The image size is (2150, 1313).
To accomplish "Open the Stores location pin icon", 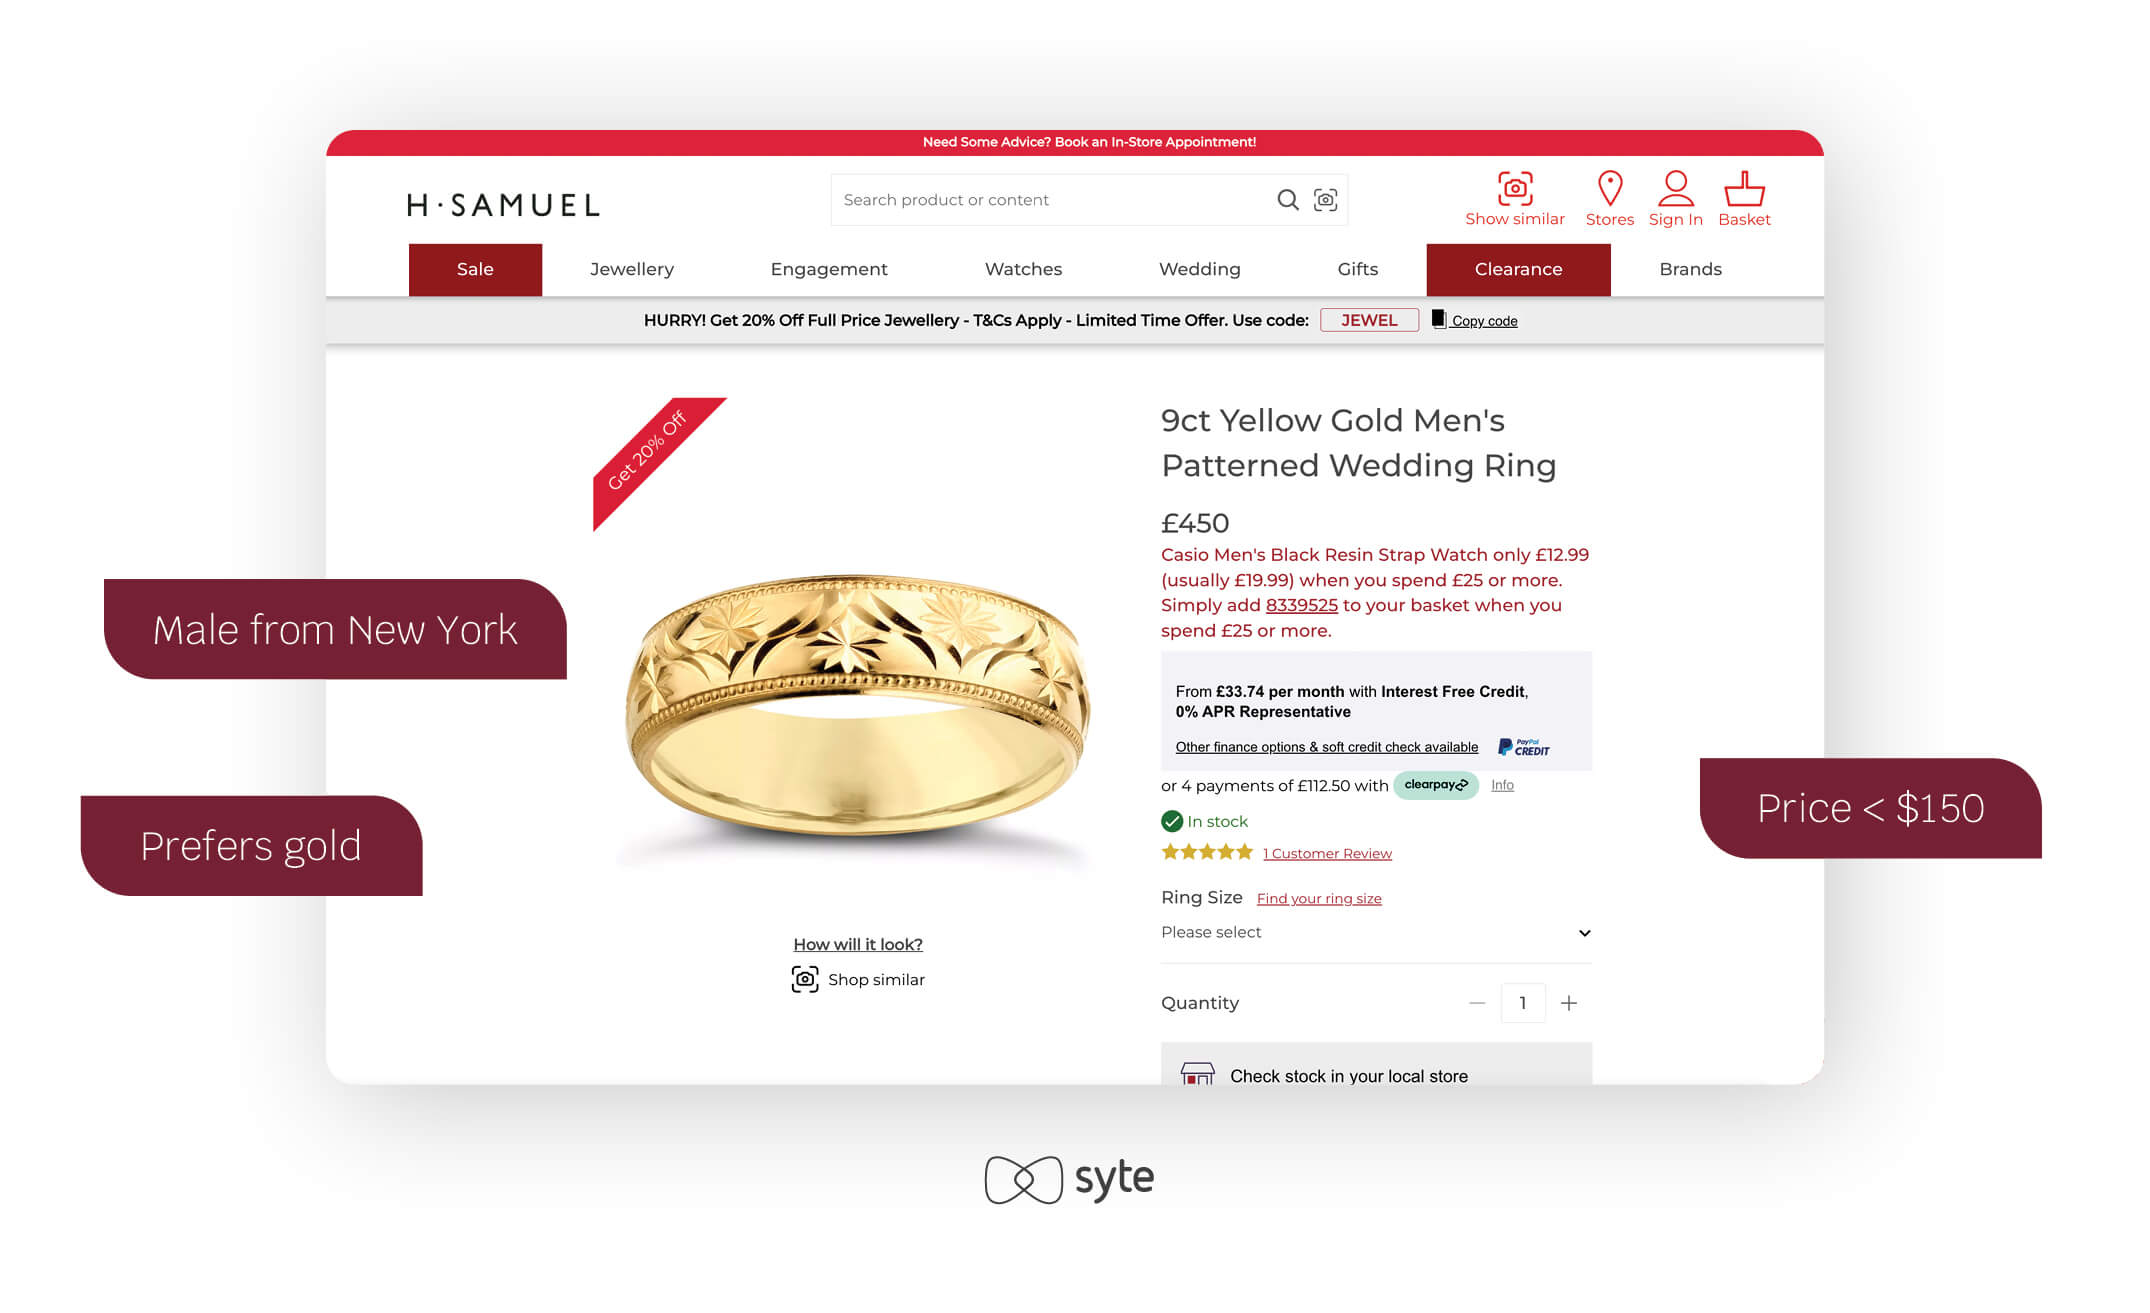I will pyautogui.click(x=1609, y=188).
